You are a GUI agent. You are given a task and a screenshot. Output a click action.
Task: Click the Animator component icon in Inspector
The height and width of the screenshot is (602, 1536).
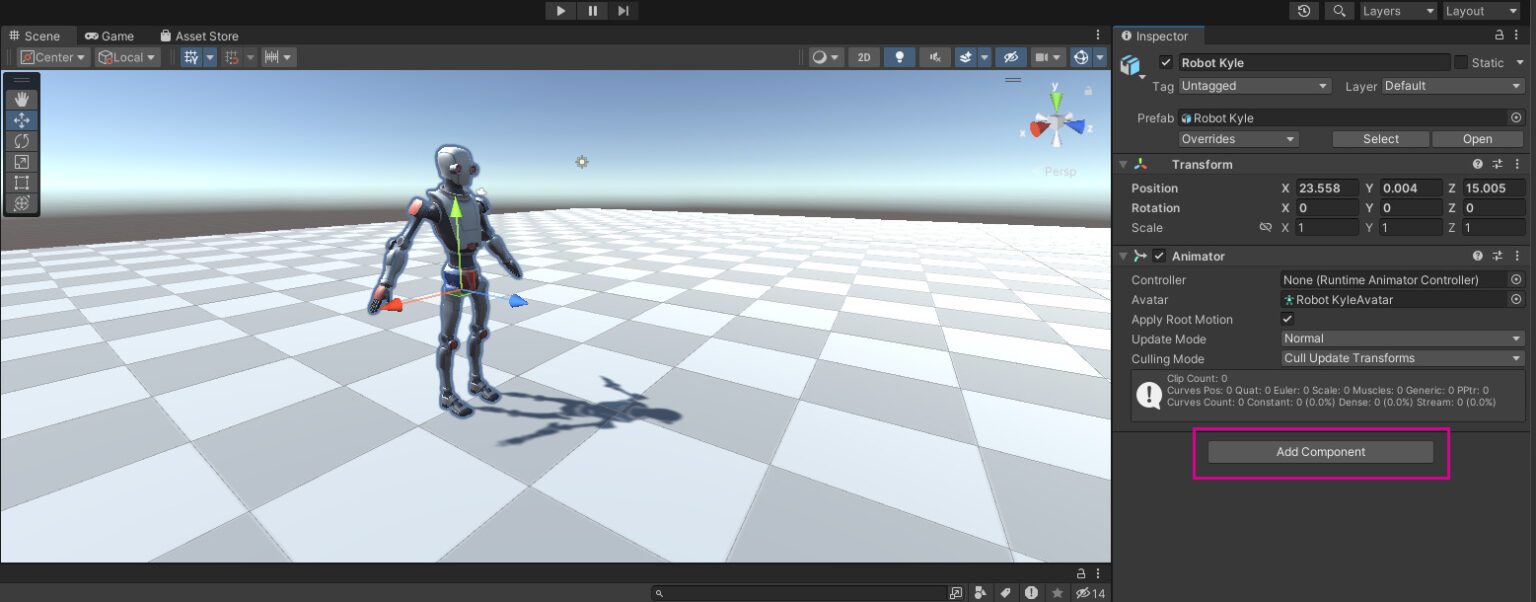click(1140, 256)
